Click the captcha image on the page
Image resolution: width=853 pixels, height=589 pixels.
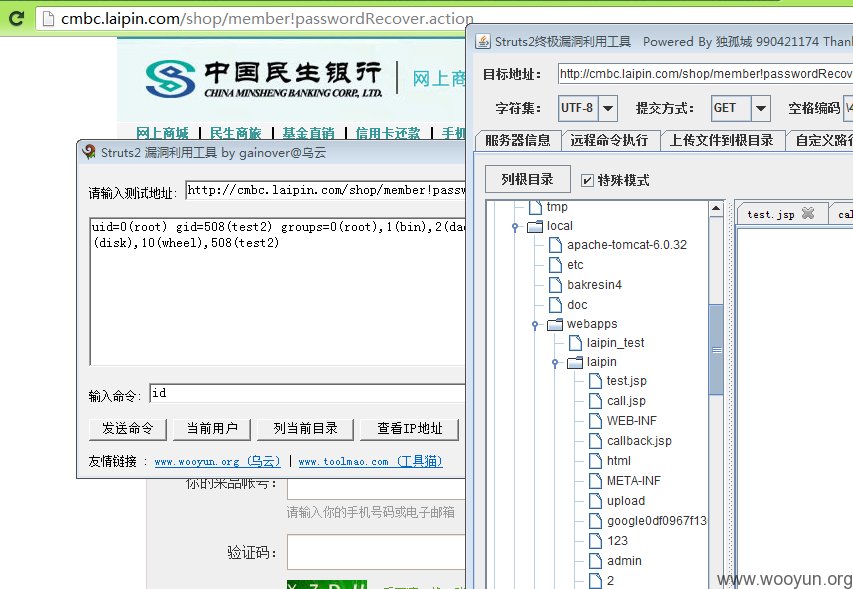point(327,585)
